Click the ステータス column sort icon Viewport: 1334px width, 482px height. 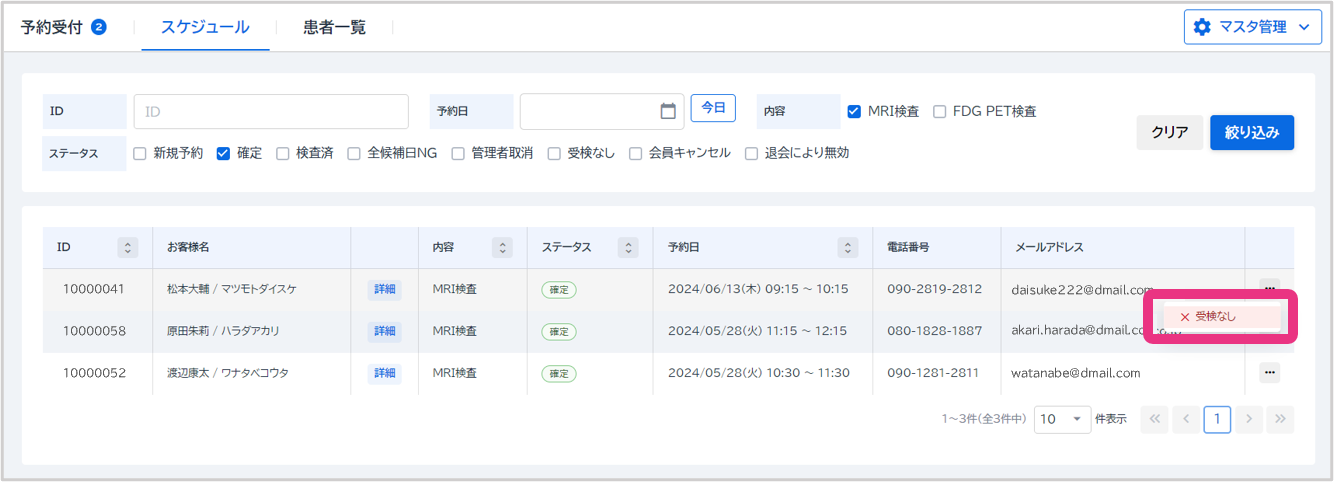(628, 247)
